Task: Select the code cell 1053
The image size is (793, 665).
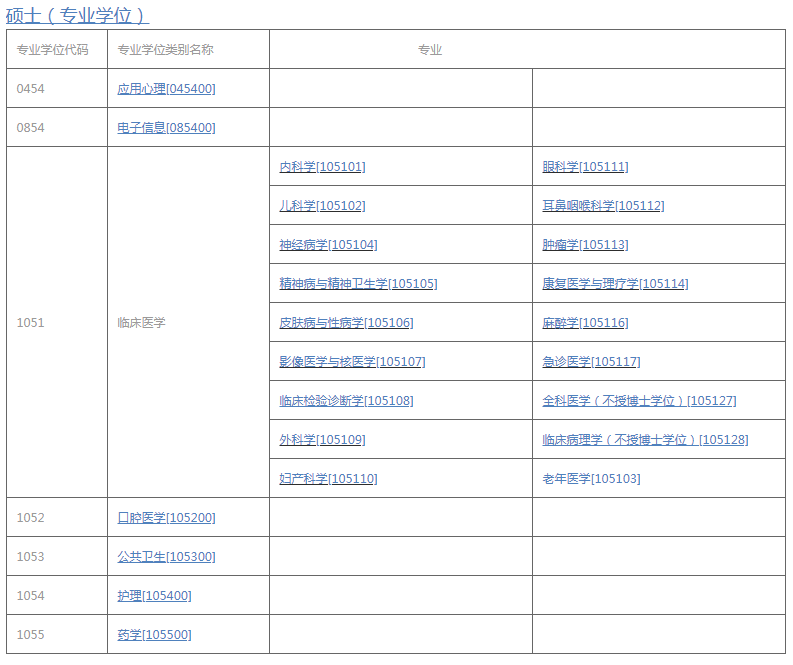Action: 57,556
